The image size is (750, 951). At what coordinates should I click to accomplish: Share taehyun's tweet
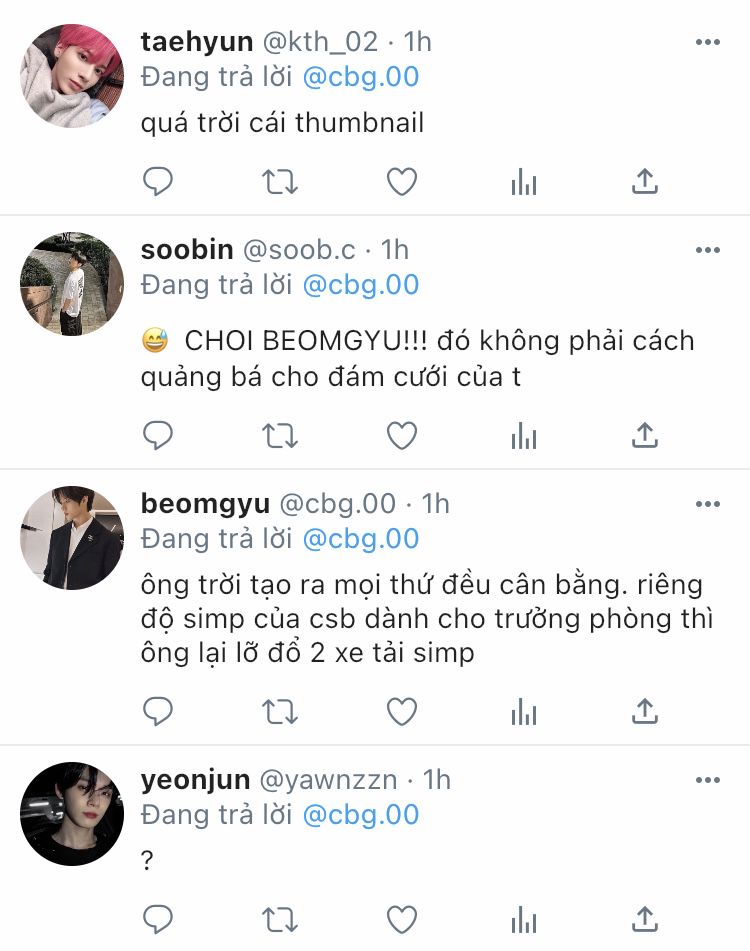[x=645, y=181]
